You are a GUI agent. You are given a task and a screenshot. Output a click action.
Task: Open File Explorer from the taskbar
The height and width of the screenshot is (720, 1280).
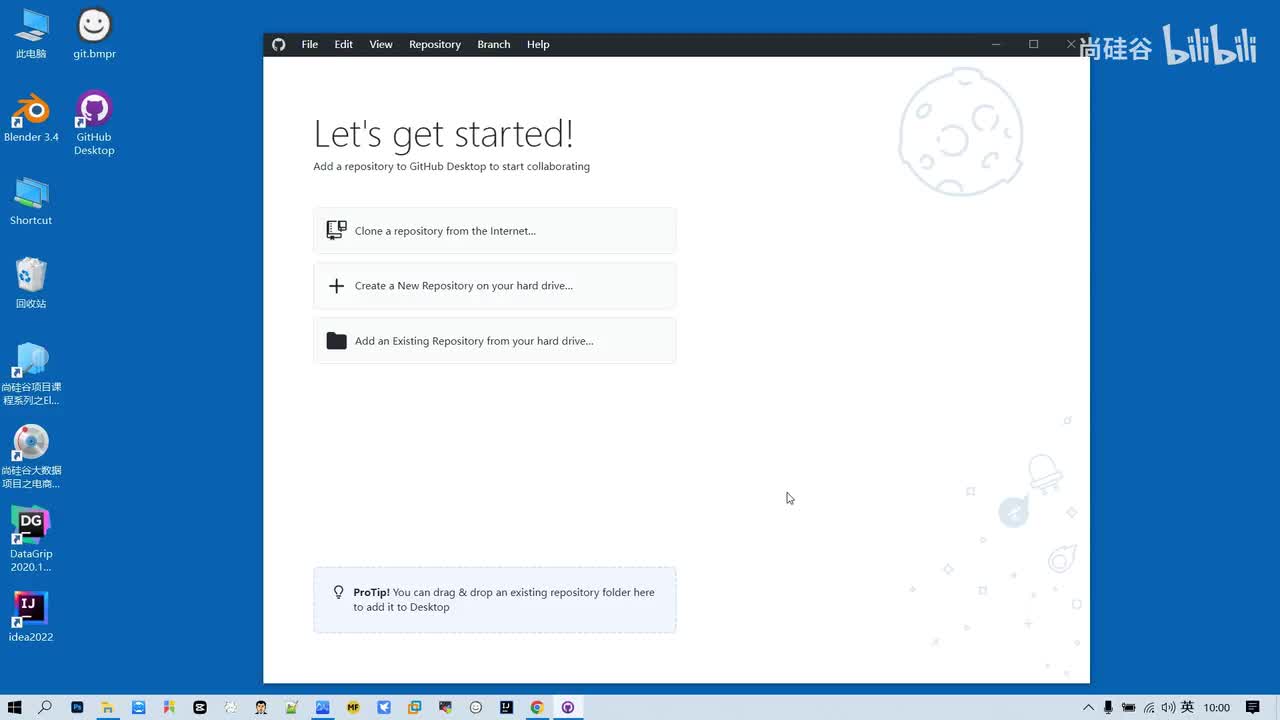[107, 707]
